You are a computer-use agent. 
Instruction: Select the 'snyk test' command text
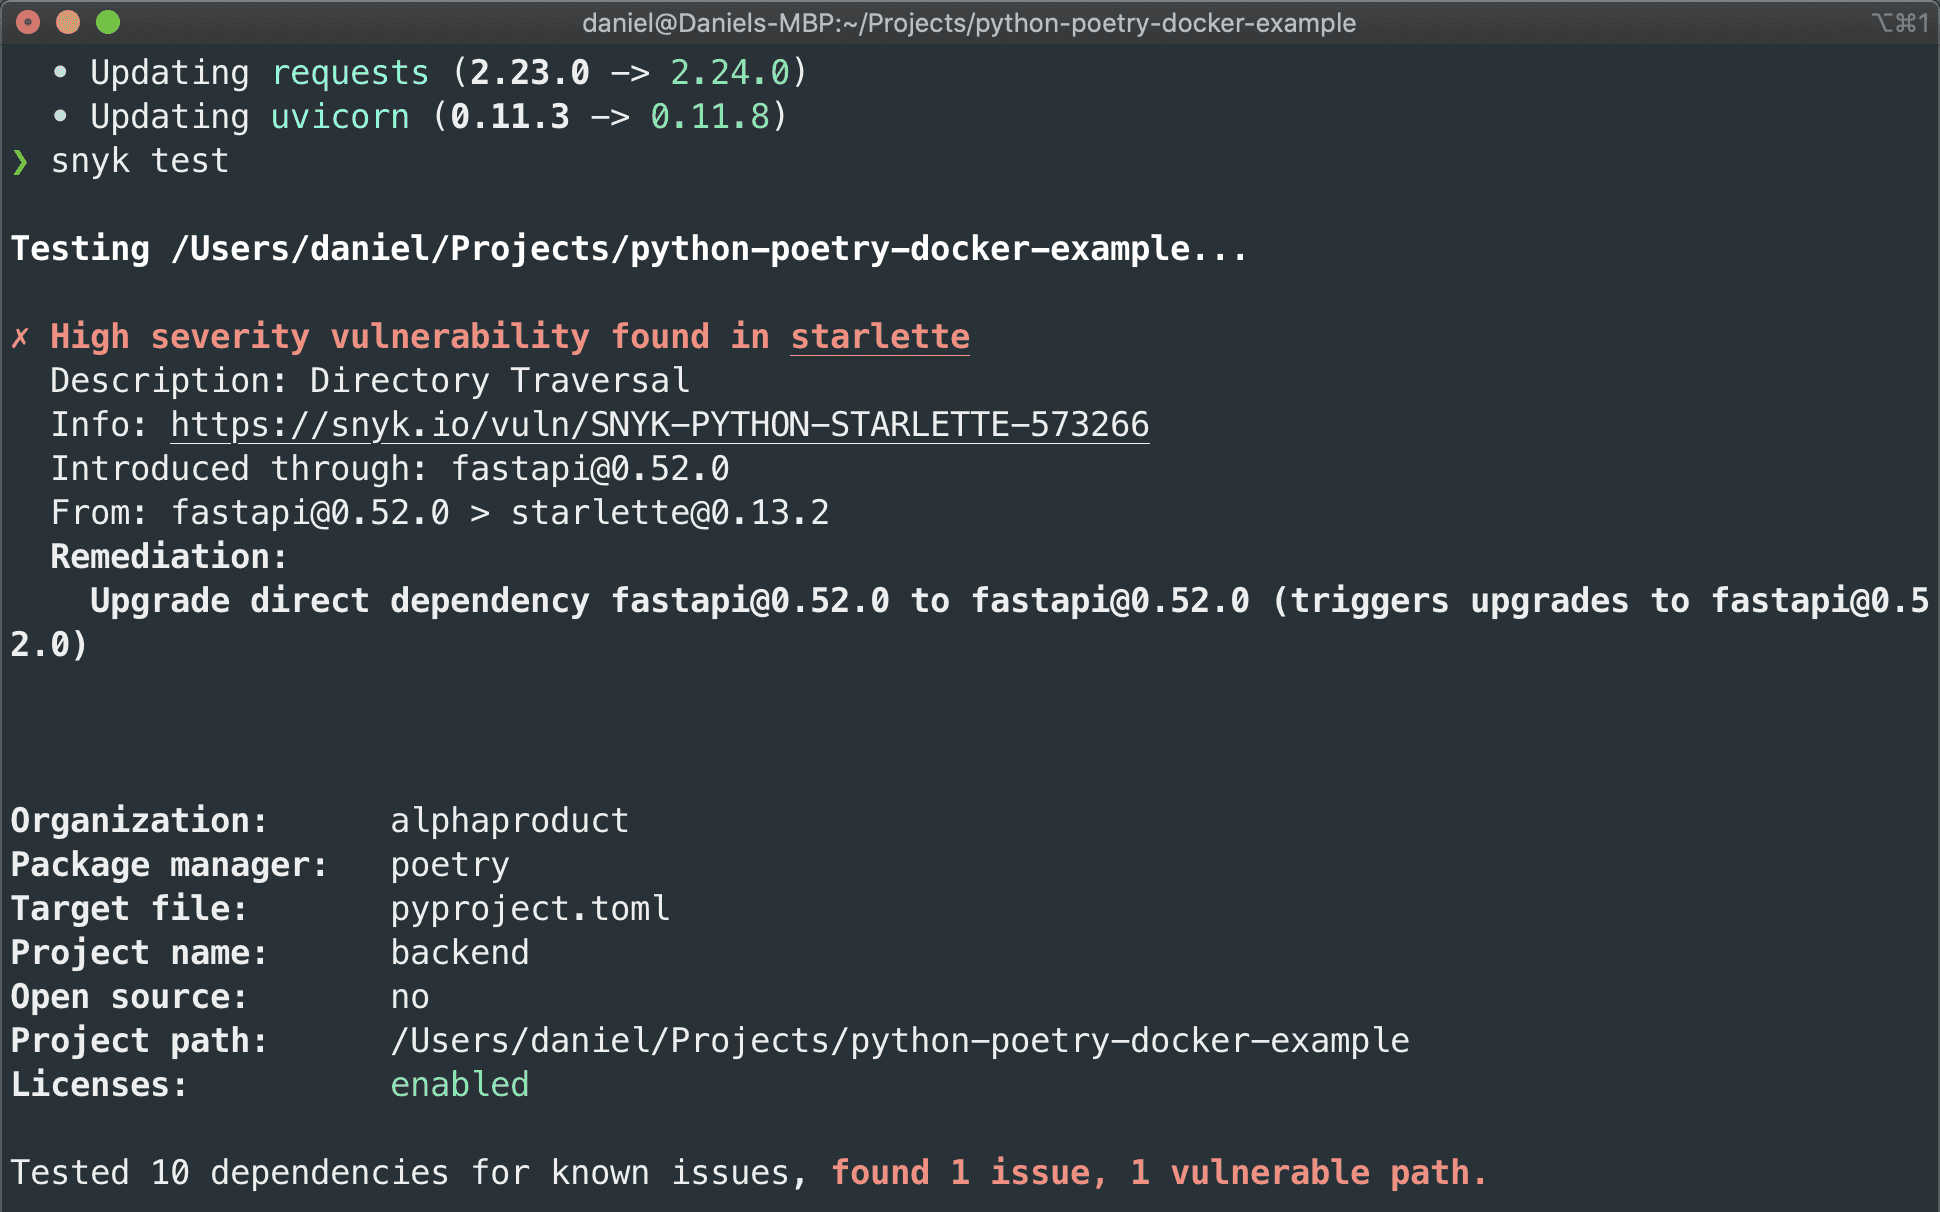click(140, 161)
